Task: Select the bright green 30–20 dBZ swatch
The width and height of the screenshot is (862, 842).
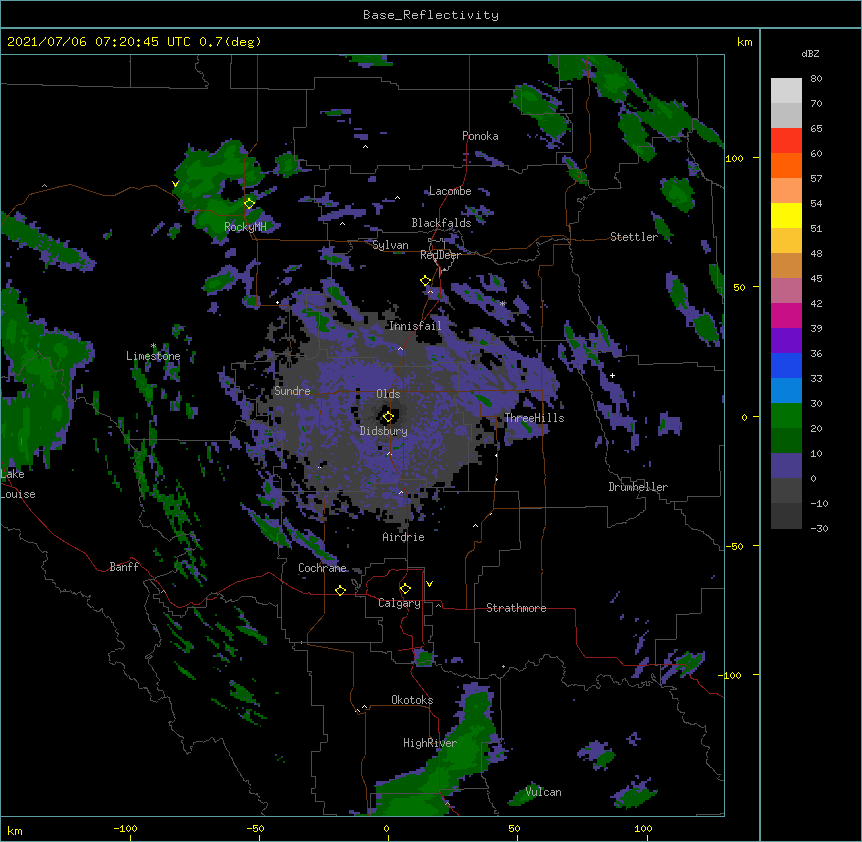Action: [786, 416]
